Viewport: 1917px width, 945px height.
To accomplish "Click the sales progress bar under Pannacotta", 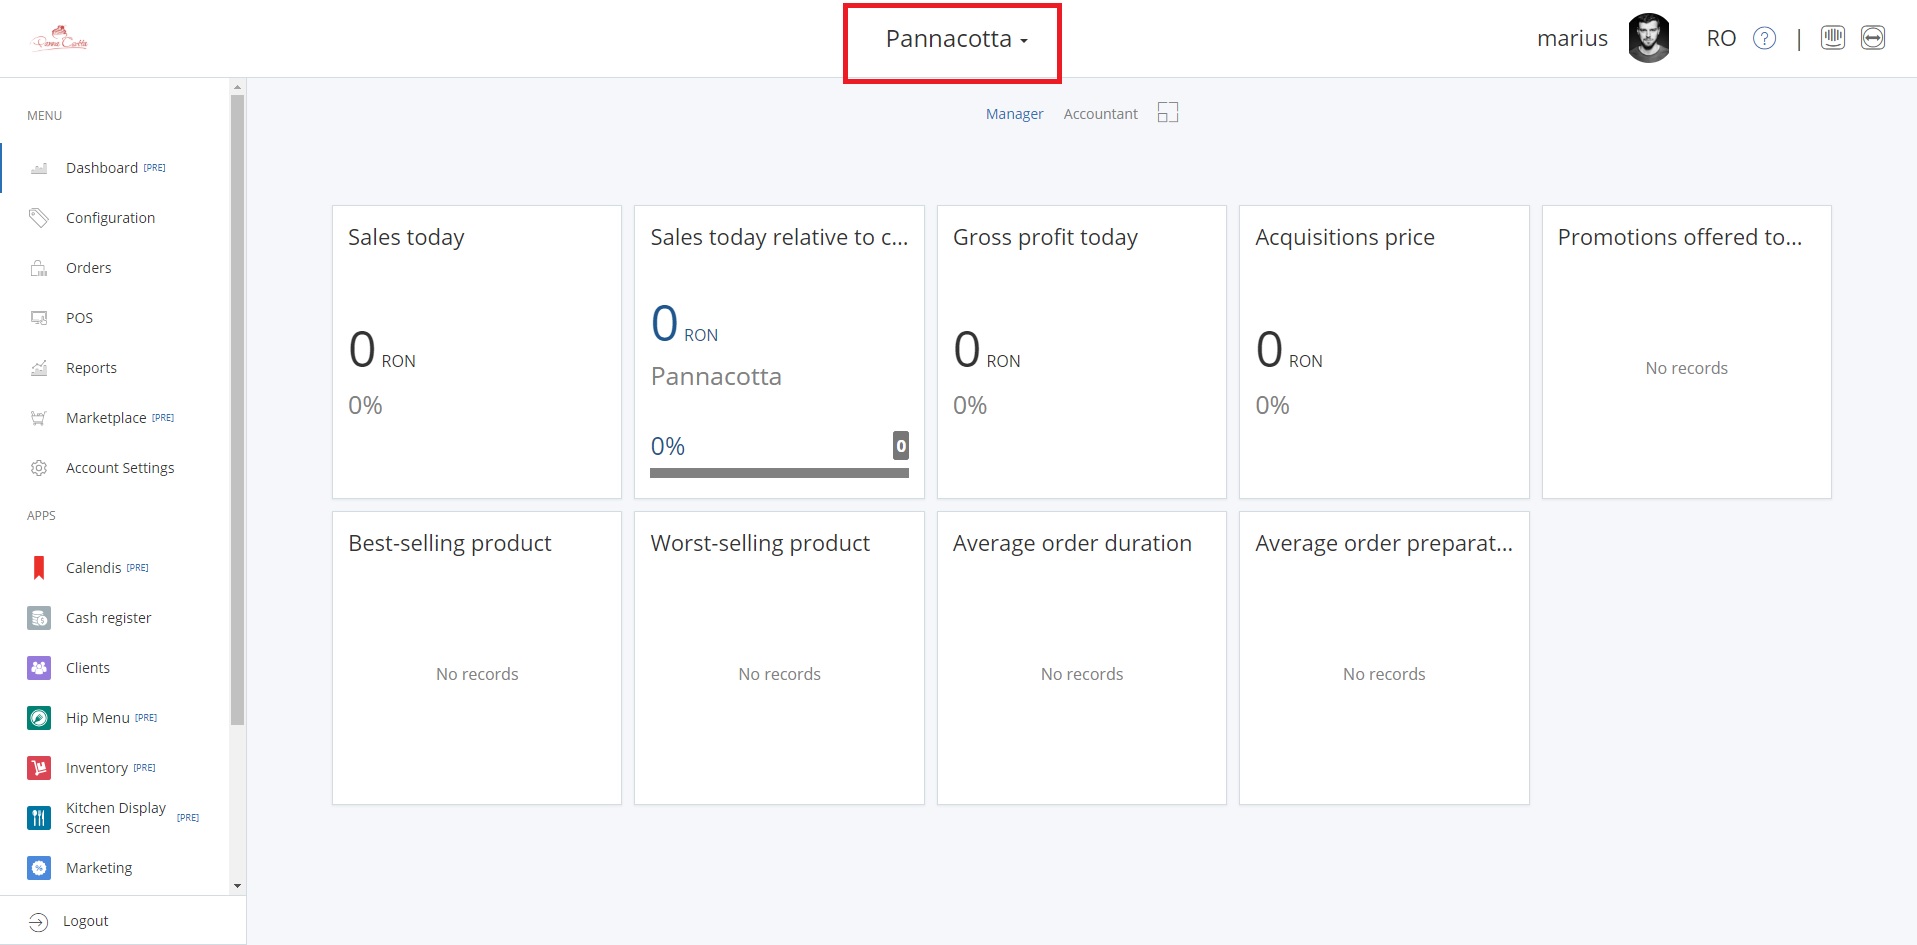I will (x=778, y=473).
